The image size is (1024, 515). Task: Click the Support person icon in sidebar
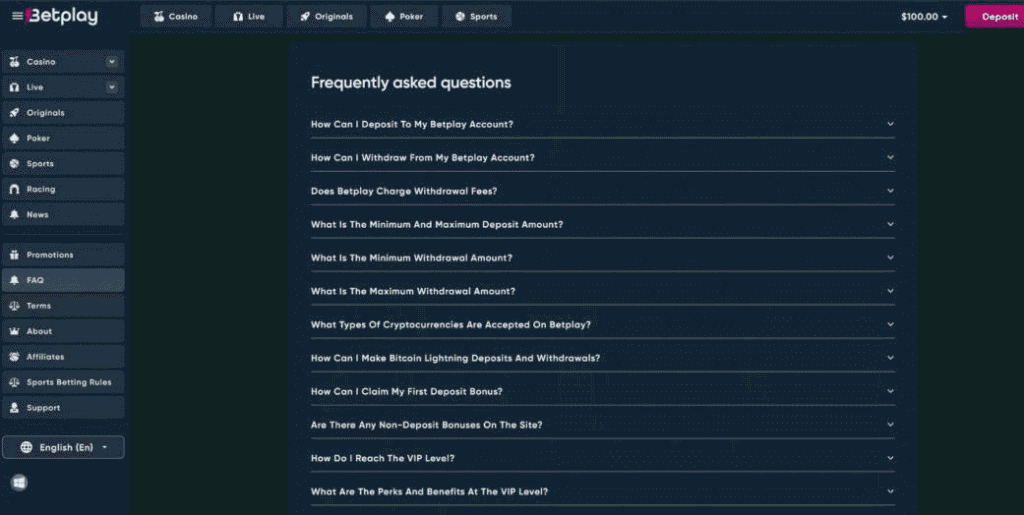[x=14, y=408]
